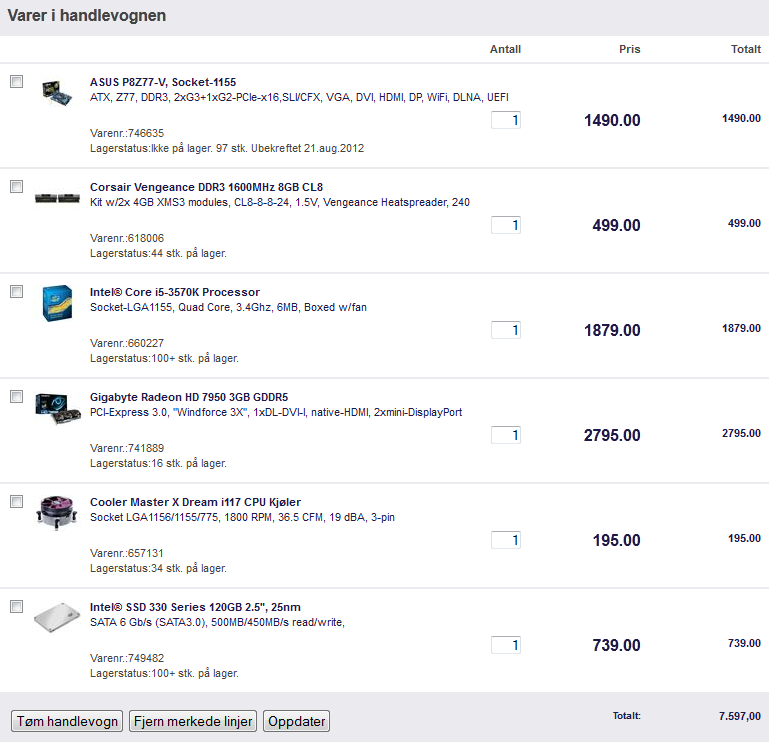Click the Fjern merkede linjer button
This screenshot has height=742, width=769.
pos(193,721)
